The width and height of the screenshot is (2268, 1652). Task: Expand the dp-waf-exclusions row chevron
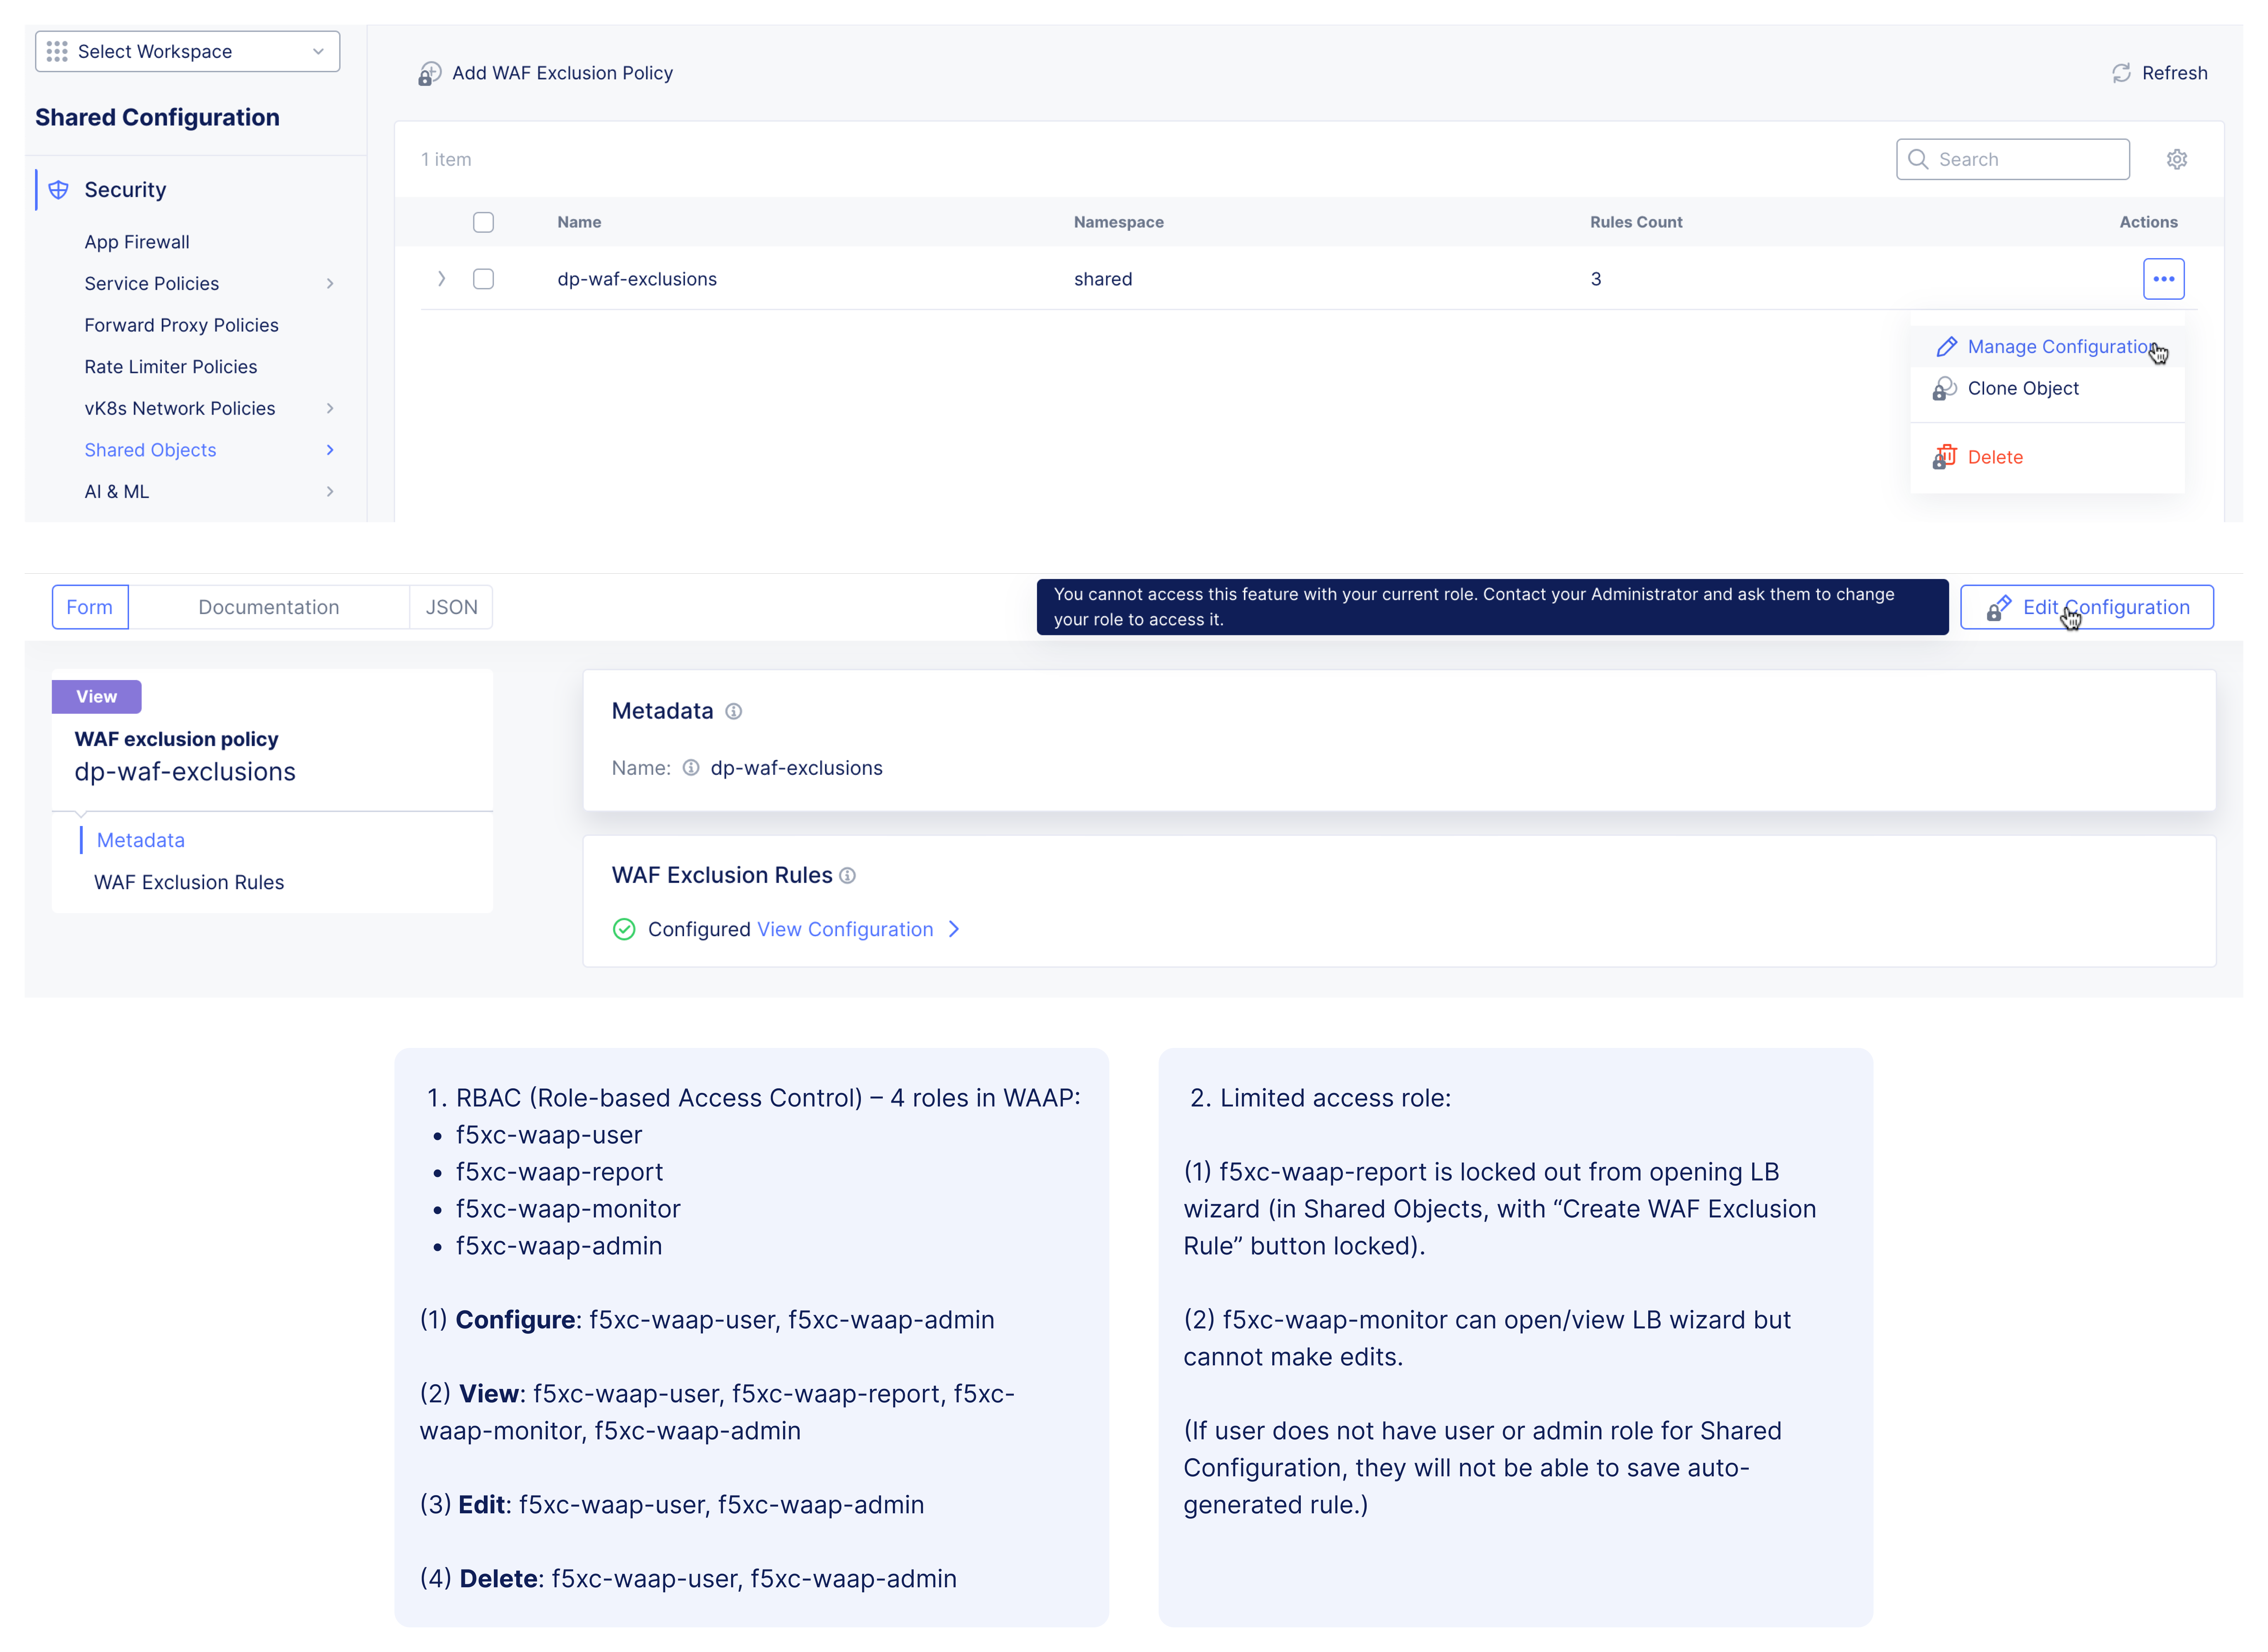(441, 279)
